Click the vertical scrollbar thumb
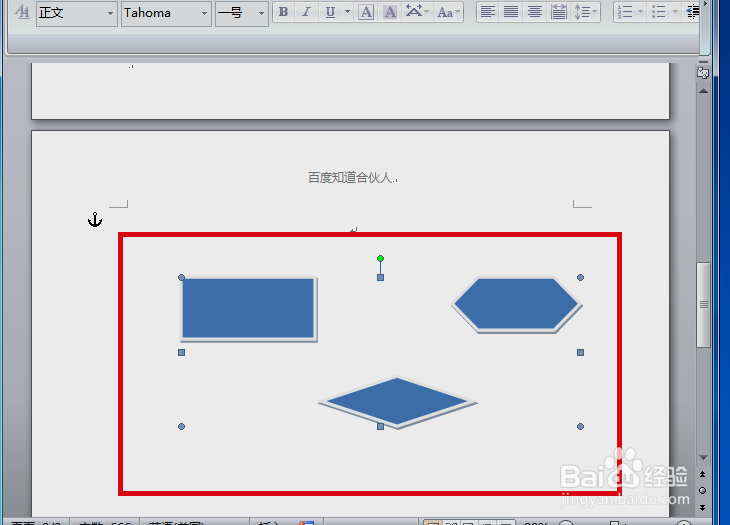 703,305
